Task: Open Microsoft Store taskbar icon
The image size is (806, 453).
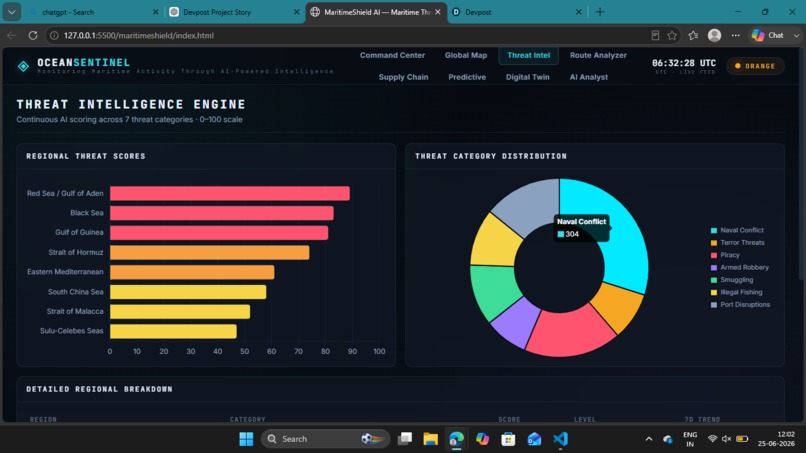Action: [508, 439]
